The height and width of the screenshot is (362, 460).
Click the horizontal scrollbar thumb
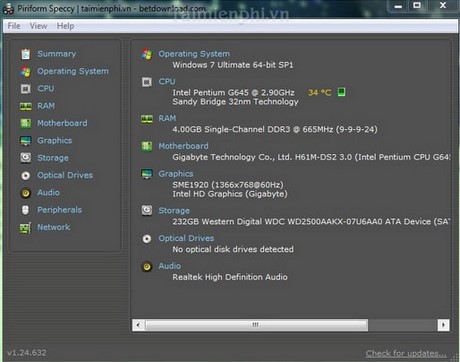tap(256, 325)
